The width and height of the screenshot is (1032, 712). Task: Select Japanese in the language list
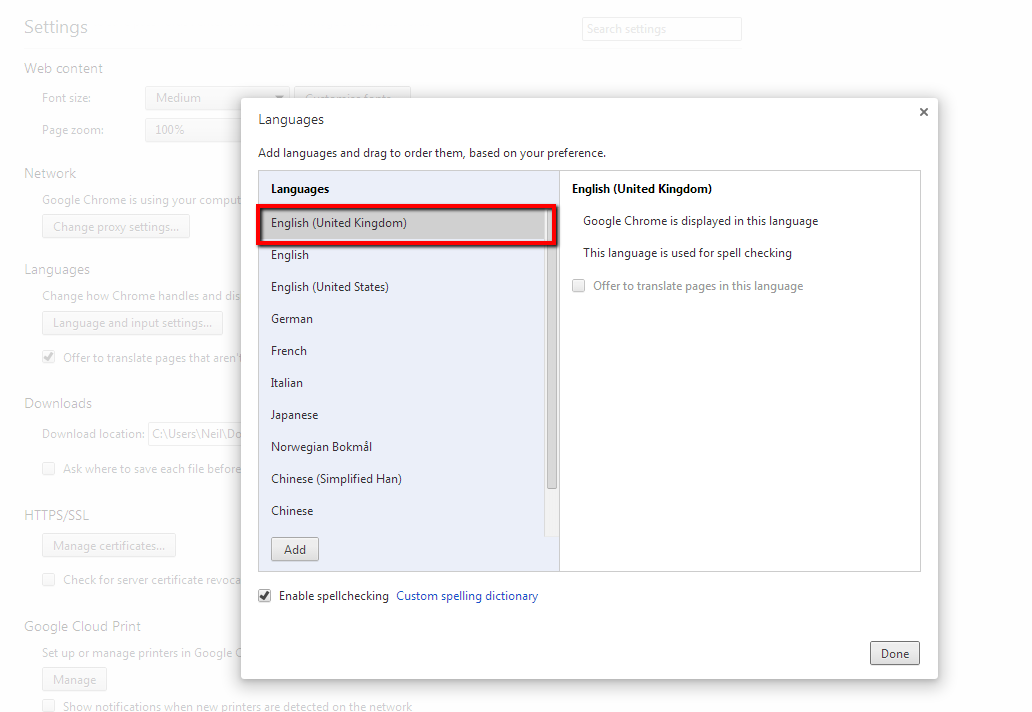coord(402,415)
